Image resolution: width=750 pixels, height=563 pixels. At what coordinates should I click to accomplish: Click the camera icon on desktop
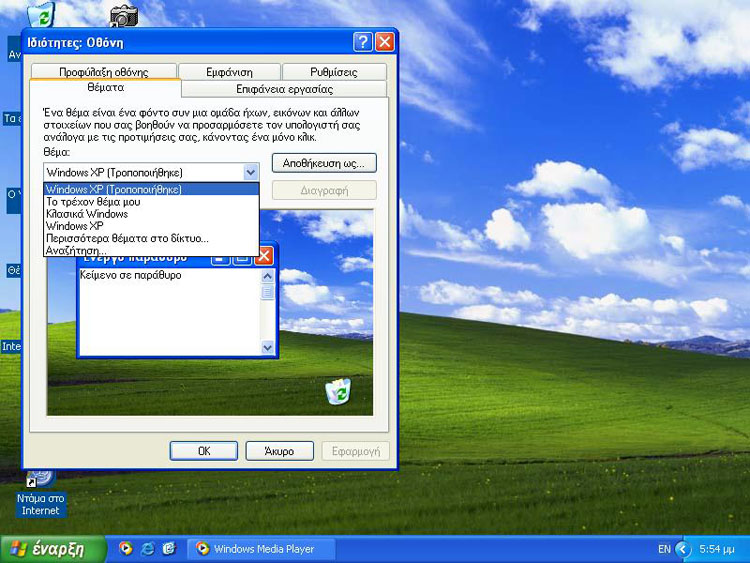tap(124, 17)
